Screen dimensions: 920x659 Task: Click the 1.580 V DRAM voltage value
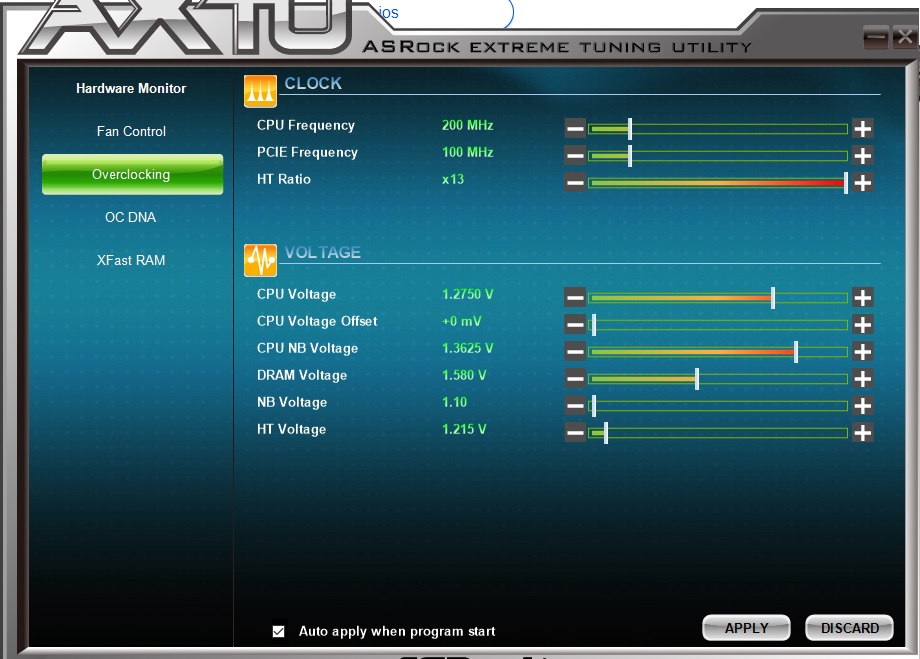click(x=464, y=376)
